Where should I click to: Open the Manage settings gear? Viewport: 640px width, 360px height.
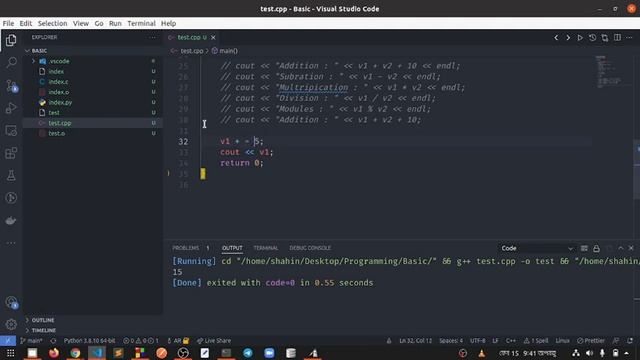pyautogui.click(x=11, y=324)
